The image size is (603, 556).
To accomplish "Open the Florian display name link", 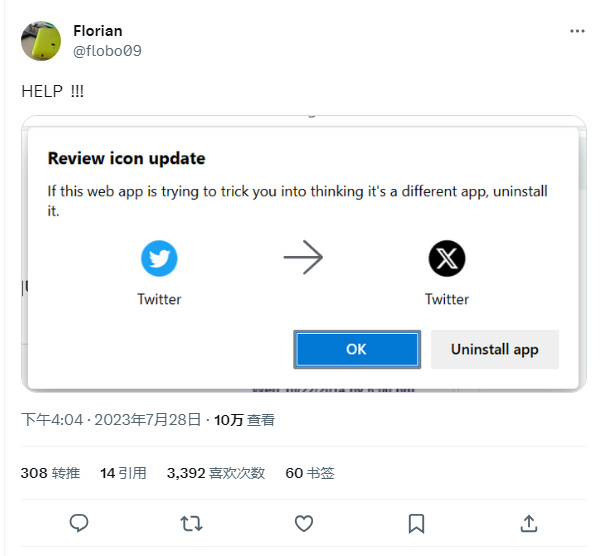I will (x=98, y=31).
